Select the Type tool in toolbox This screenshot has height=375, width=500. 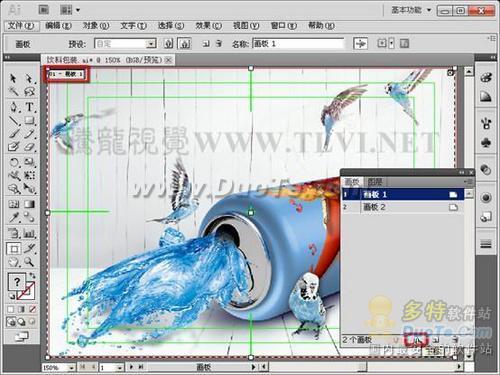pos(30,107)
